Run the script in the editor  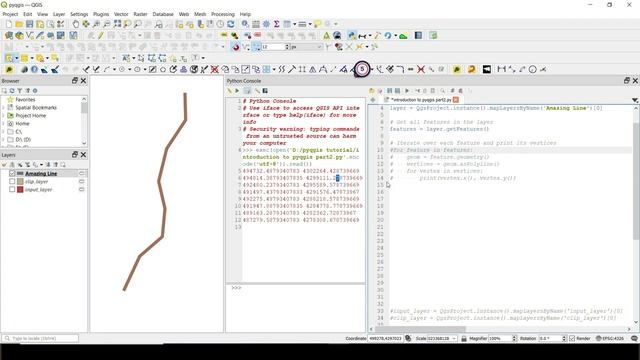pyautogui.click(x=407, y=91)
